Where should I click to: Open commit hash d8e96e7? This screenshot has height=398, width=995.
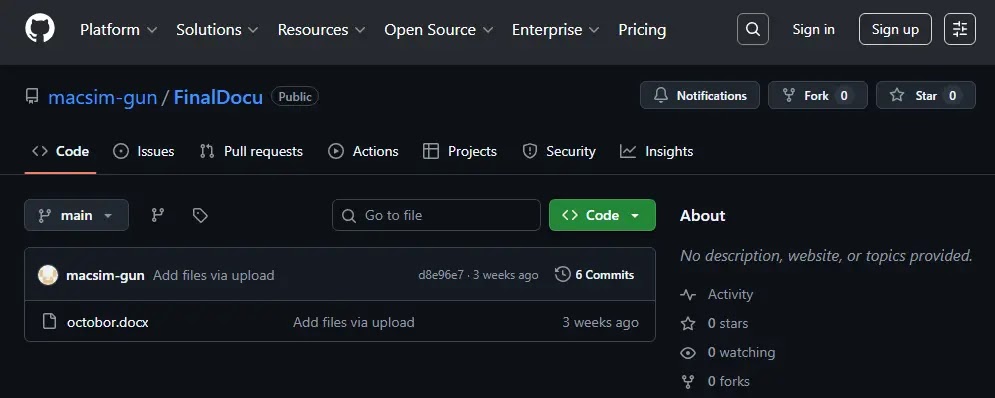click(441, 275)
